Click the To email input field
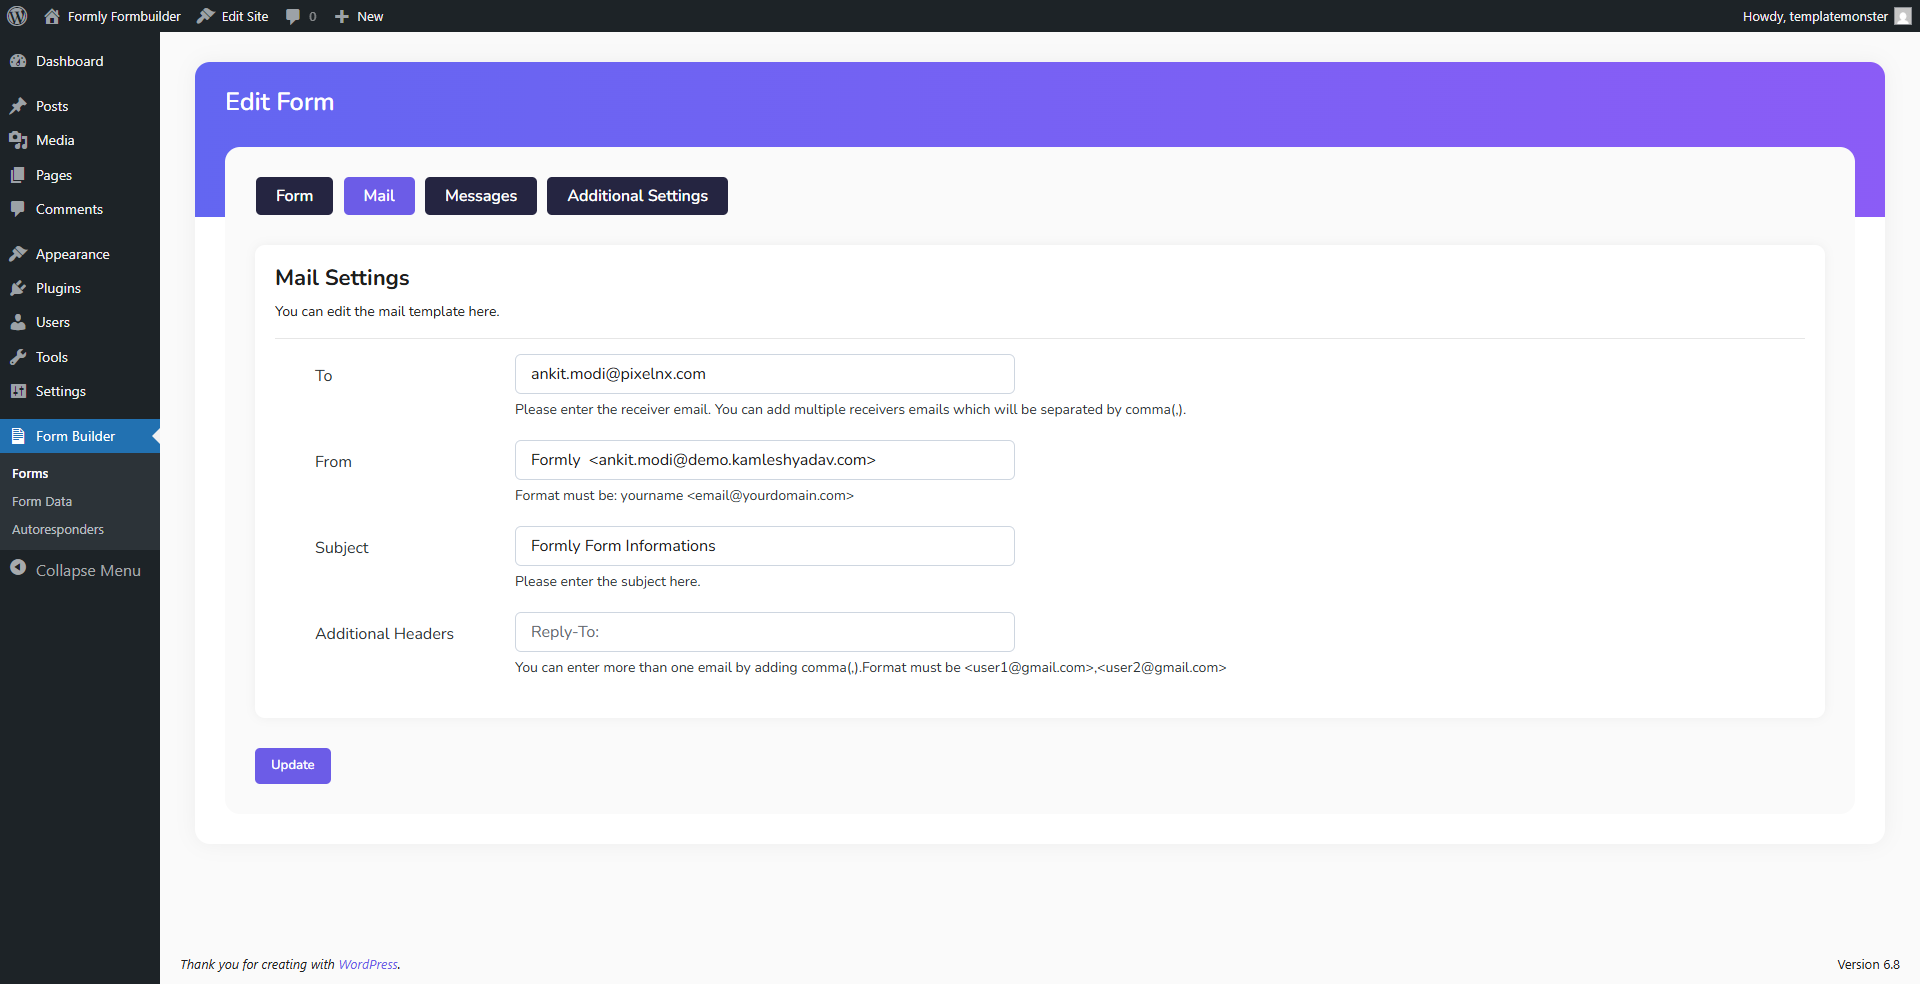 [765, 374]
